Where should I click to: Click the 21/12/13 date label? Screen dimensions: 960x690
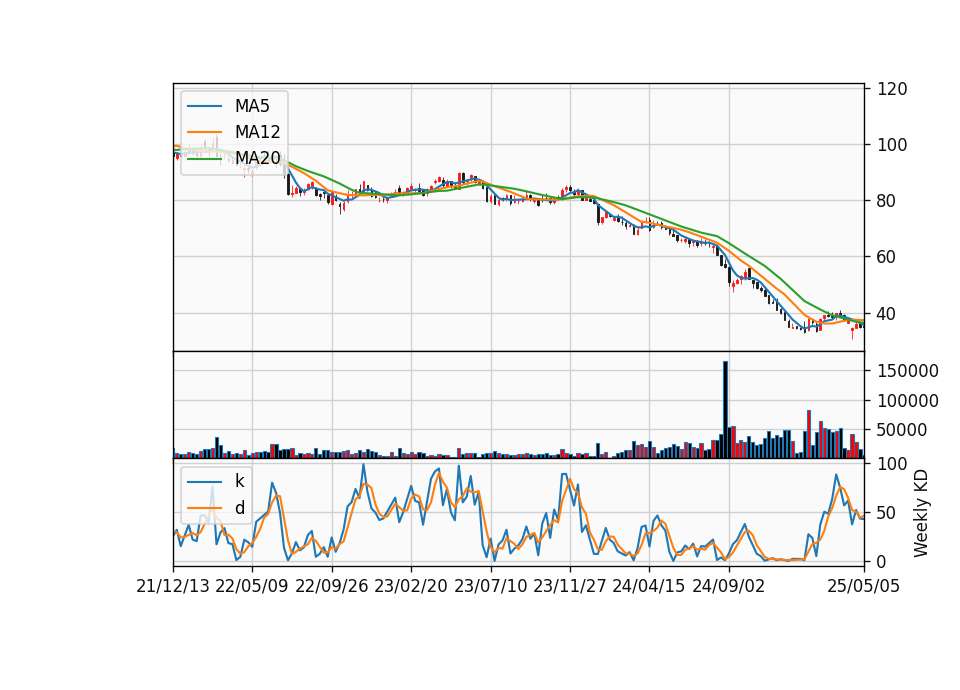pyautogui.click(x=173, y=586)
